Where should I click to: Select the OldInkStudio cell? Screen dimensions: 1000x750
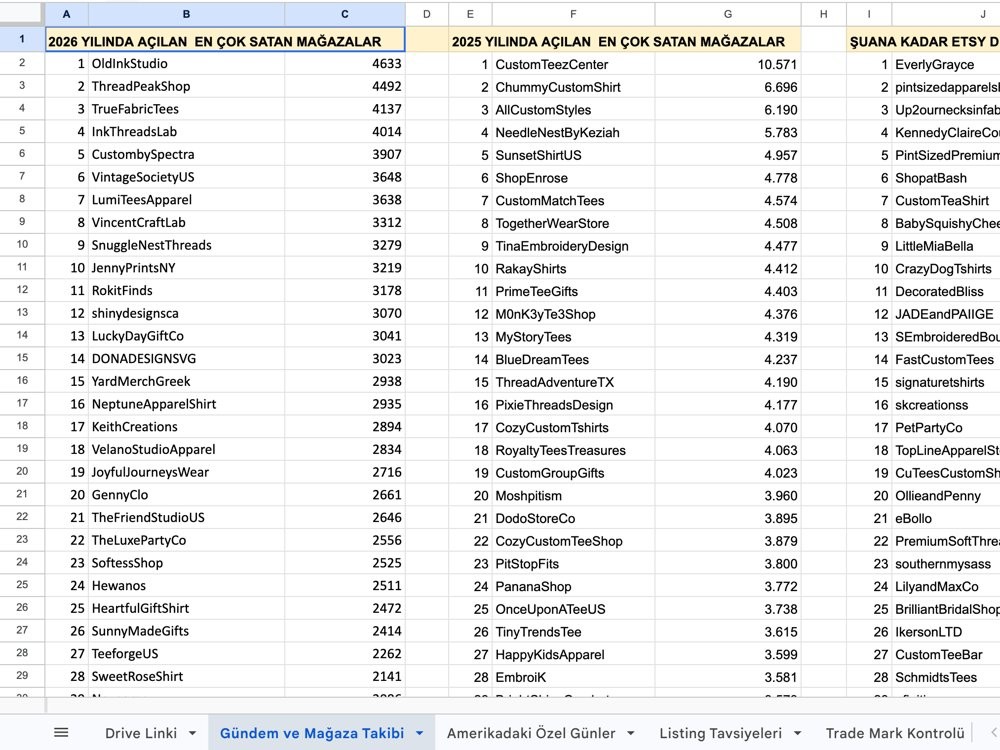pyautogui.click(x=186, y=64)
